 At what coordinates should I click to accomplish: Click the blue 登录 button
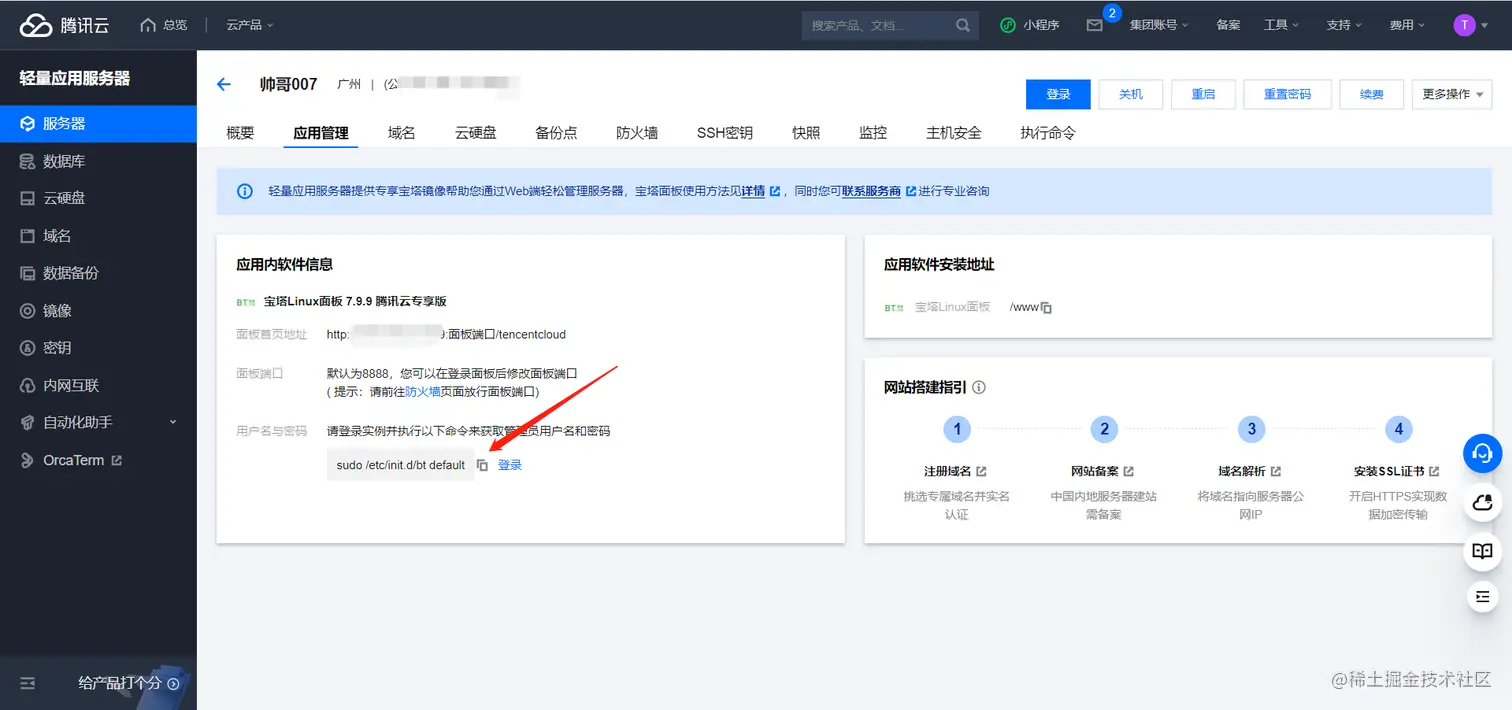(1058, 94)
